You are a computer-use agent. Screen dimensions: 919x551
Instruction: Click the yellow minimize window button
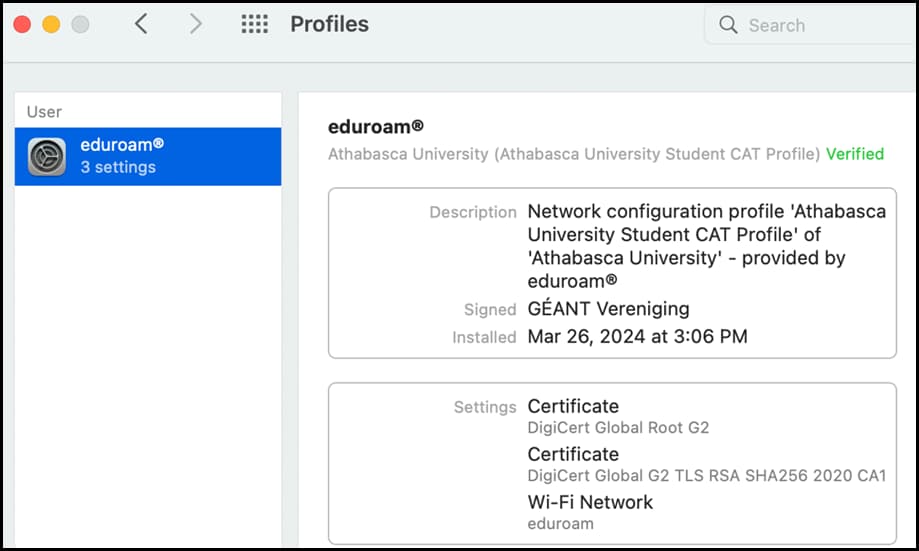[x=51, y=25]
